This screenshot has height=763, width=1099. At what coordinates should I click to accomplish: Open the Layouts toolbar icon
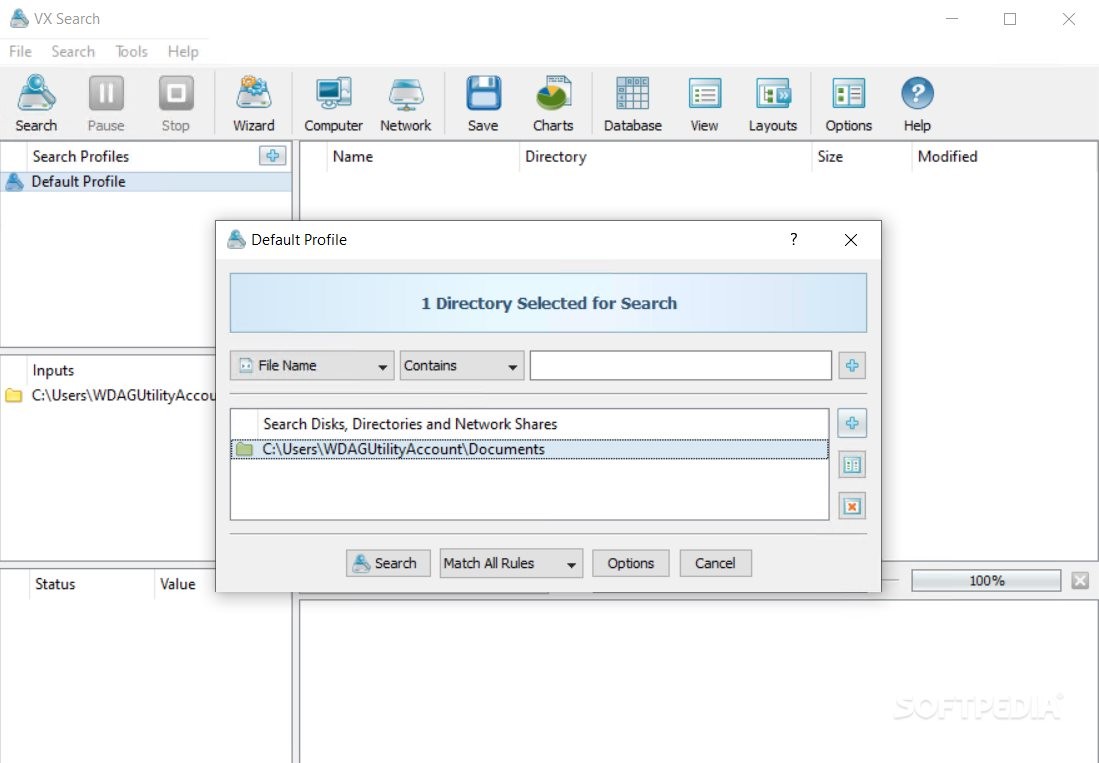(773, 104)
